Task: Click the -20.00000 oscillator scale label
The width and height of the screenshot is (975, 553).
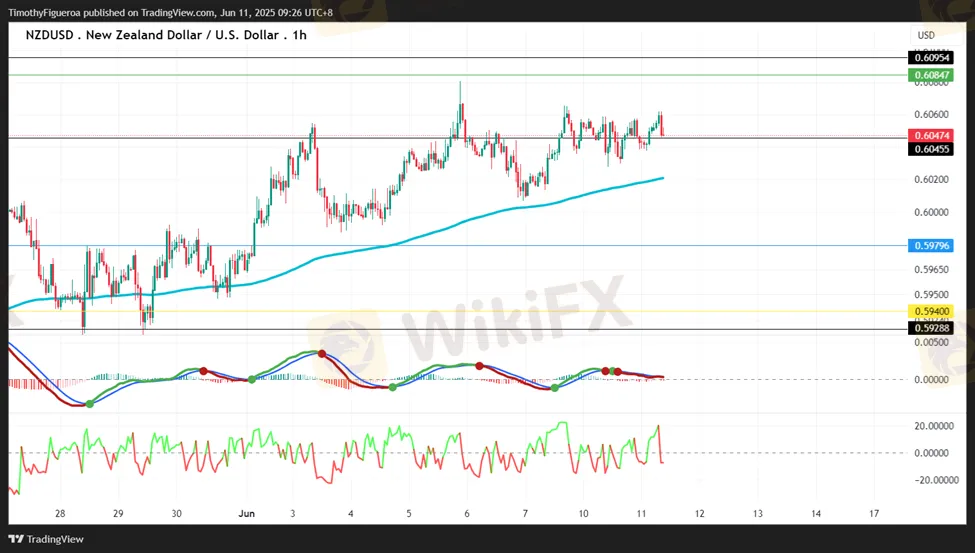Action: coord(932,479)
